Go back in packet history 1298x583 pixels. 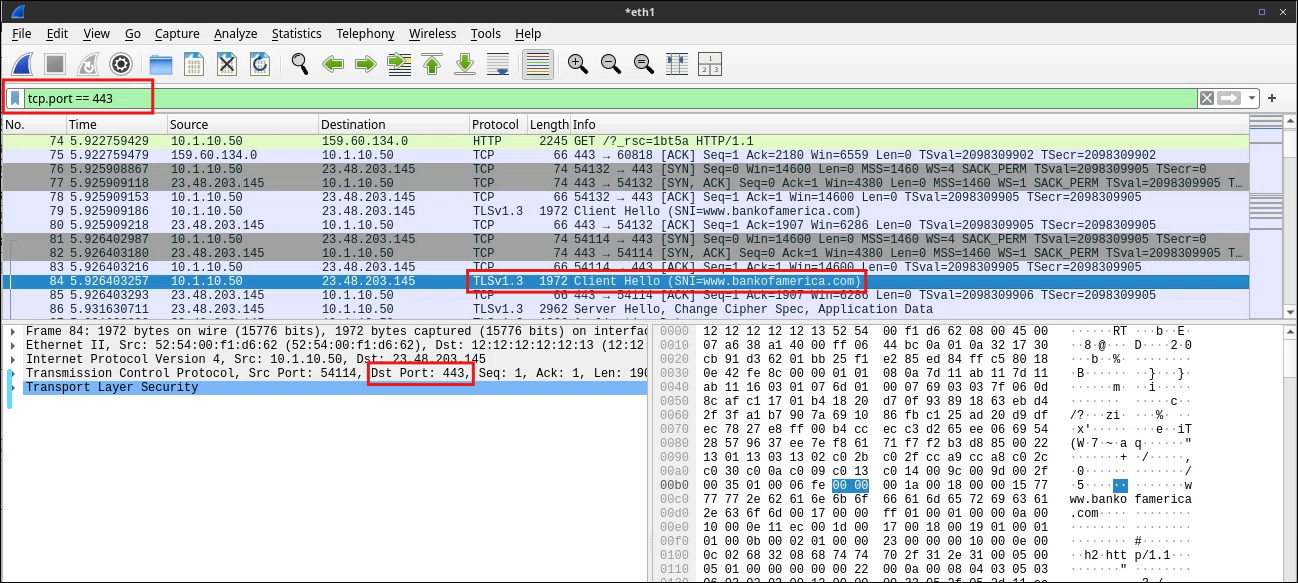pyautogui.click(x=333, y=64)
